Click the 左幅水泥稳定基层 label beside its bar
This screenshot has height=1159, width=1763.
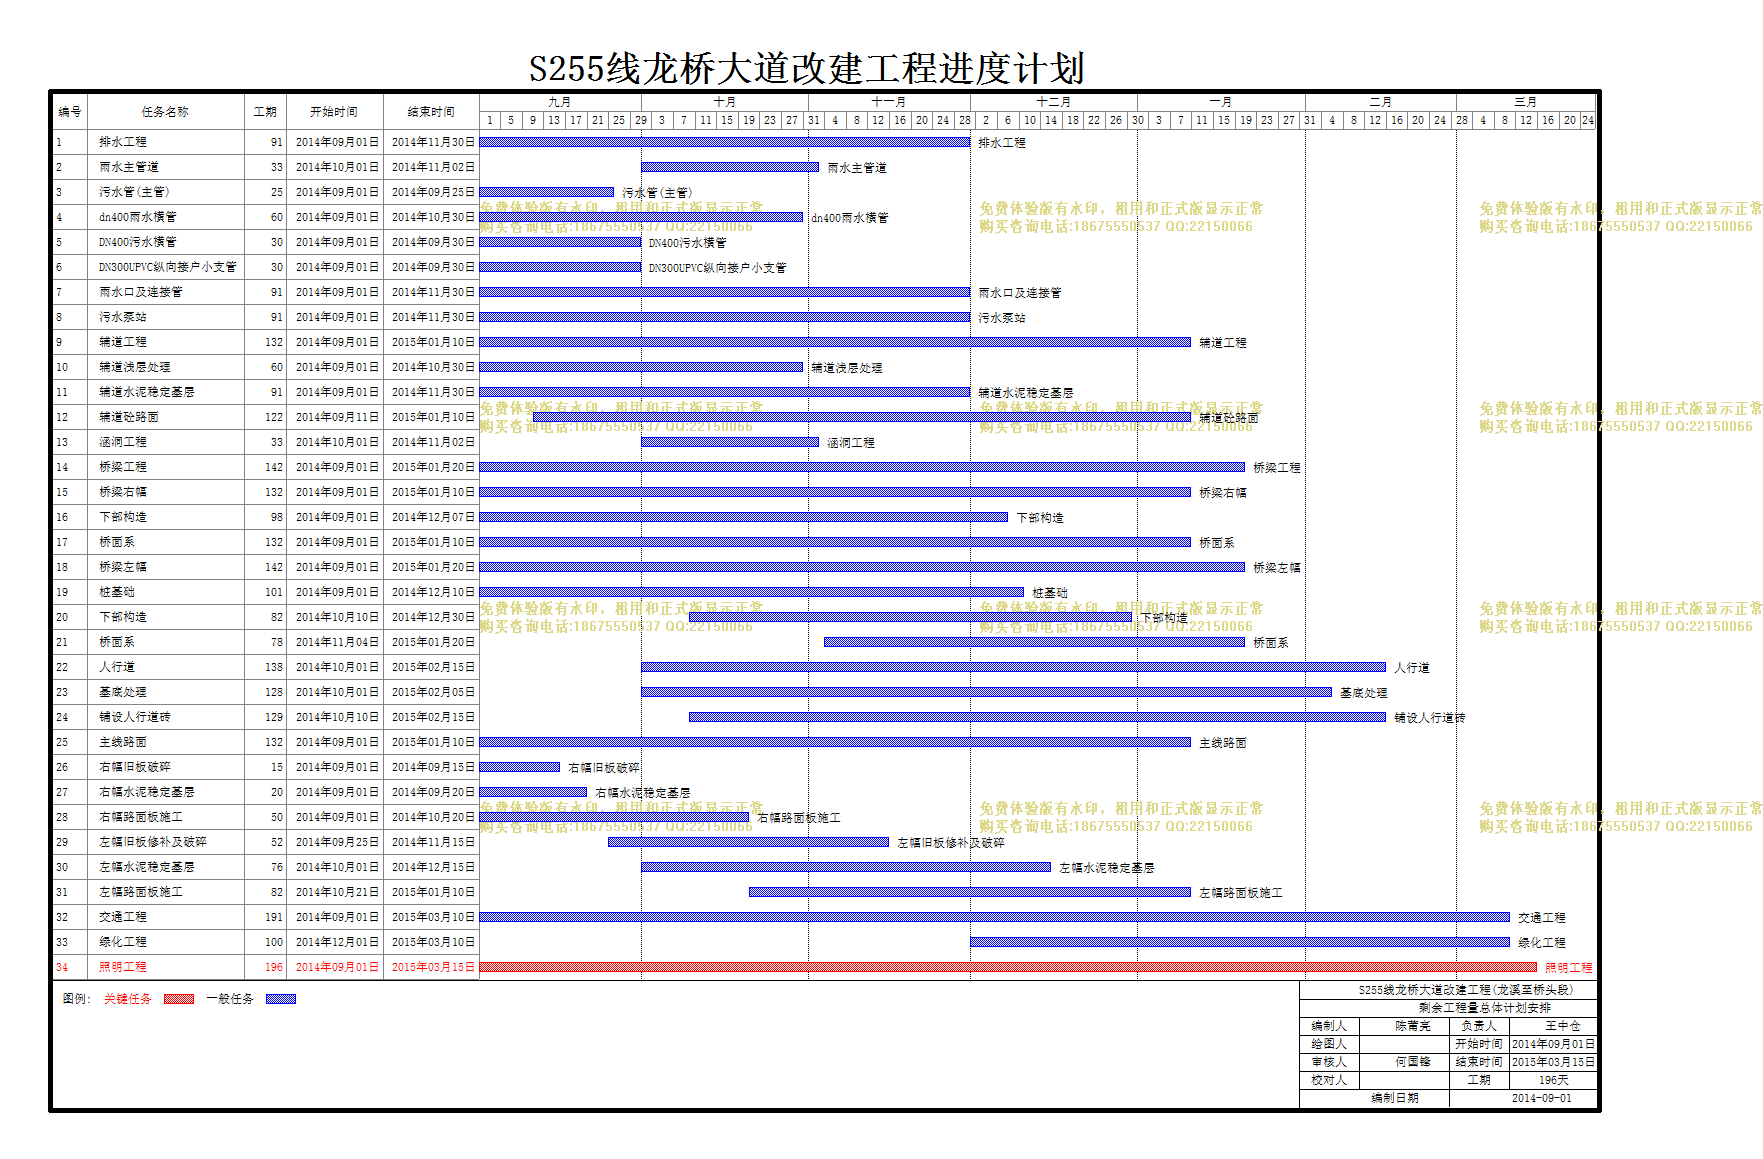tap(1107, 868)
